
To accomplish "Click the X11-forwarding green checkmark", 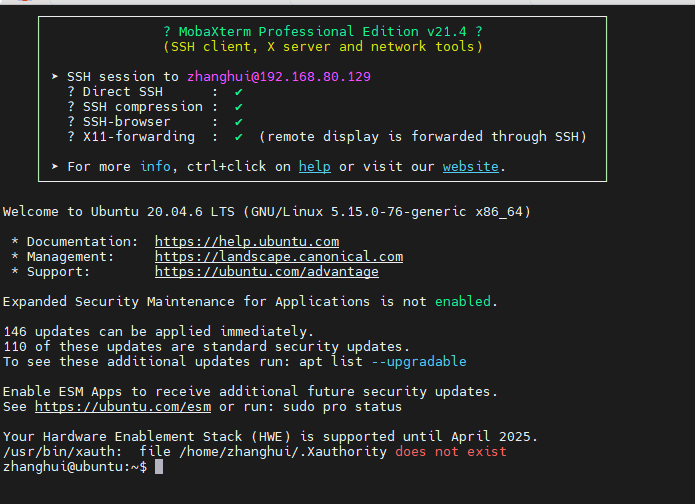I will click(x=238, y=137).
